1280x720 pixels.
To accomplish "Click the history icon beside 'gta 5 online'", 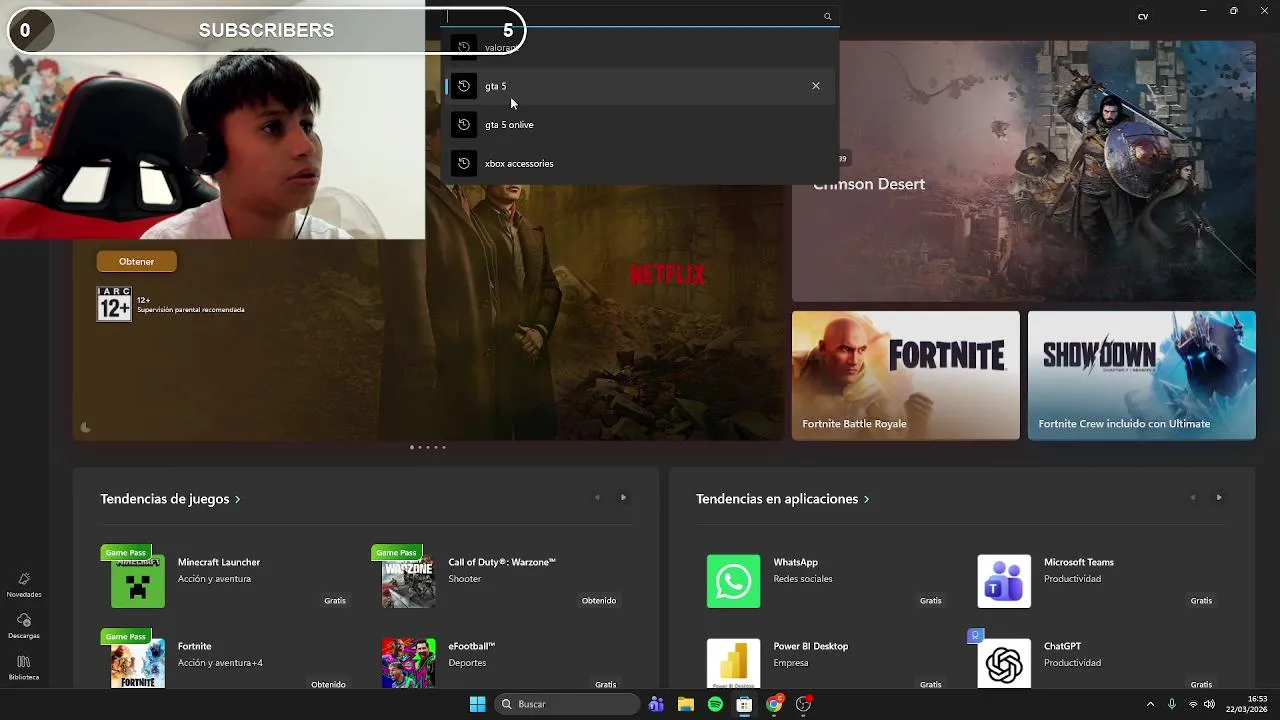I will pos(464,125).
